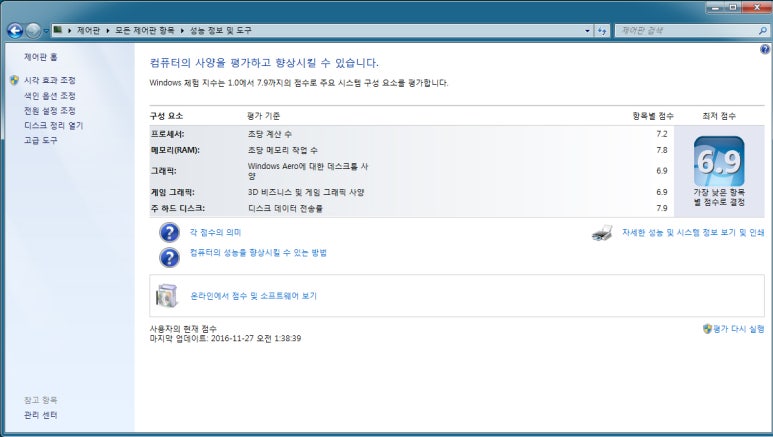Select the 그래픽: row label
This screenshot has height=437, width=773.
[x=164, y=171]
